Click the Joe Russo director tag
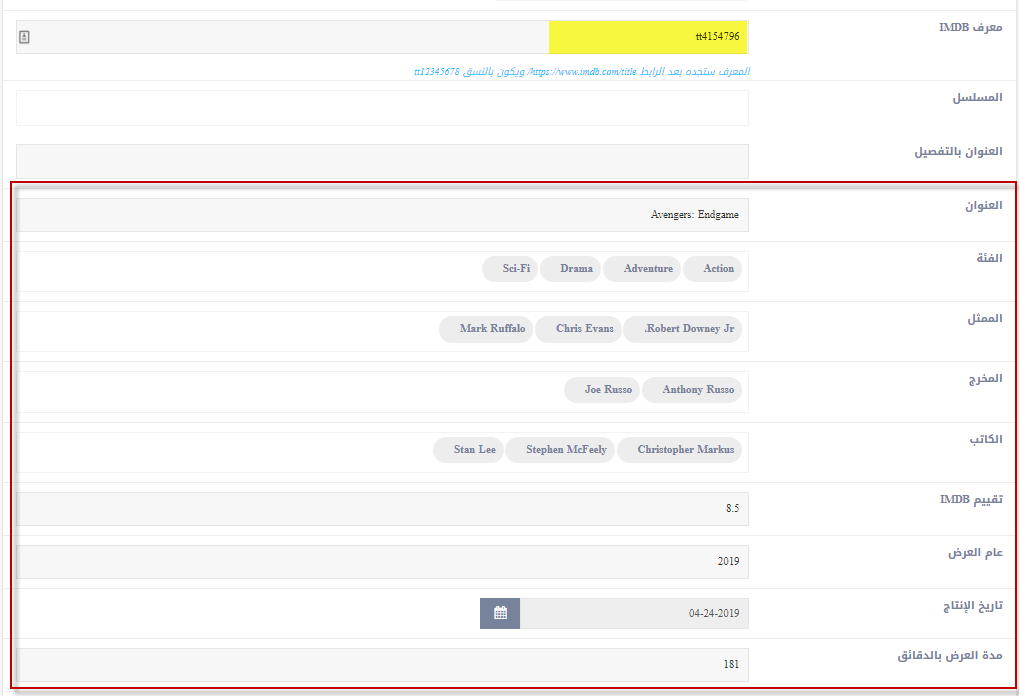The width and height of the screenshot is (1020, 696). tap(602, 390)
